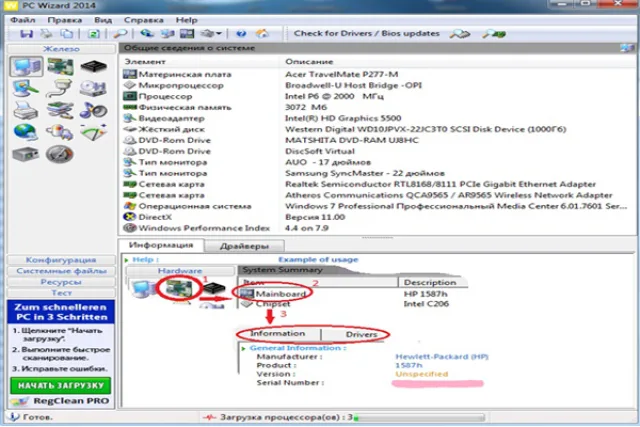
Task: Click the Home house toolbar icon
Action: [x=262, y=33]
